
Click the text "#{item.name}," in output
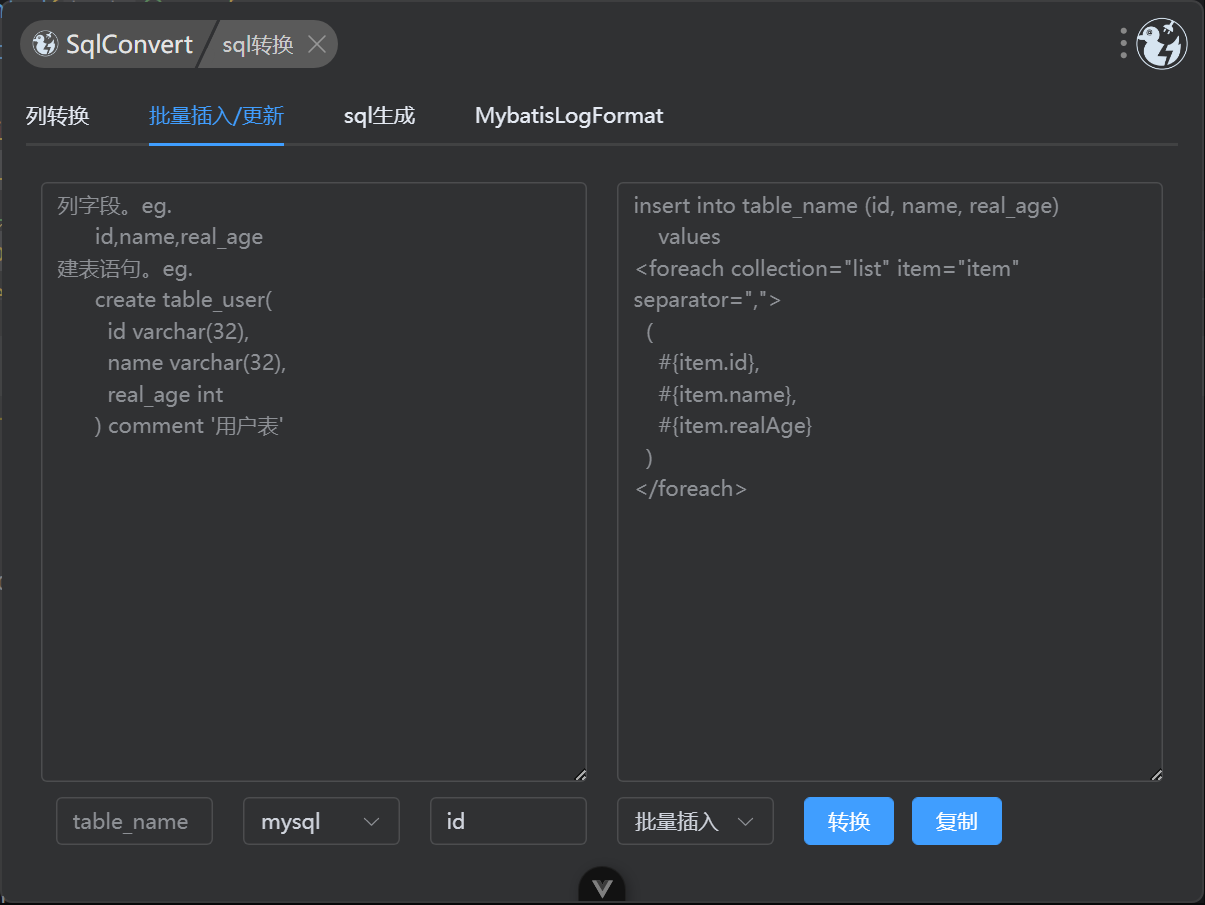click(x=728, y=394)
